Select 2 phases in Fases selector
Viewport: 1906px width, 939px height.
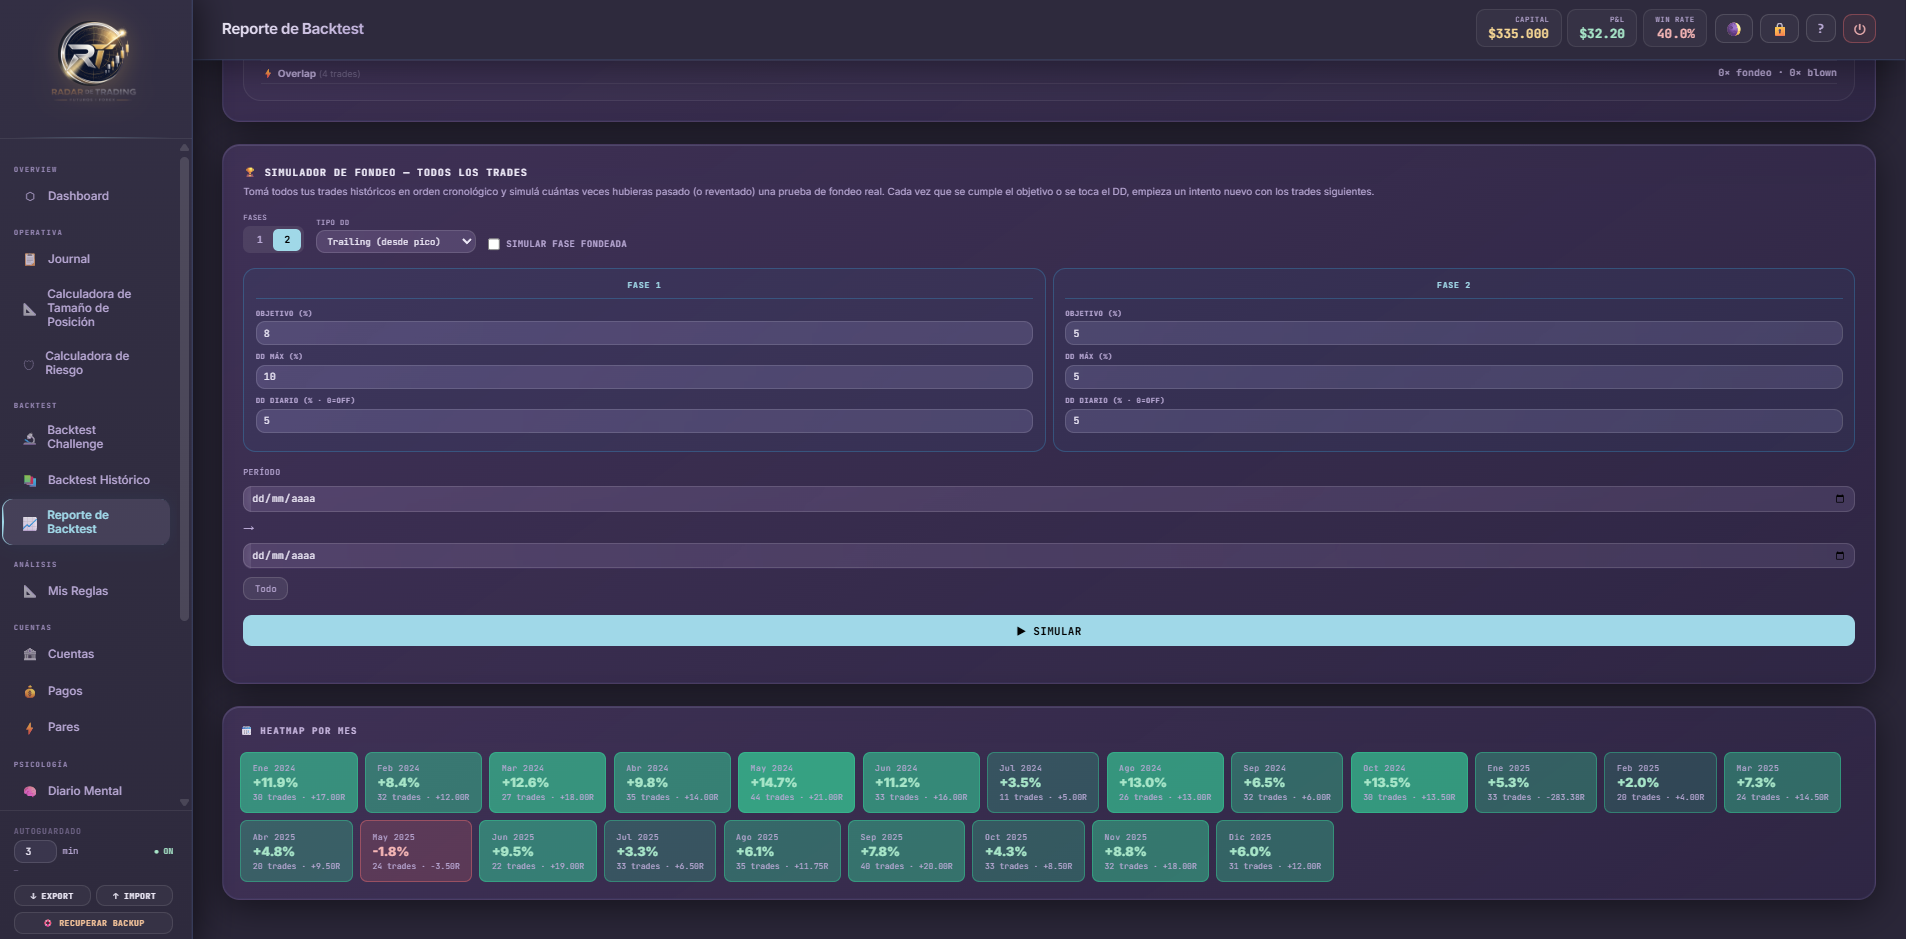(287, 240)
